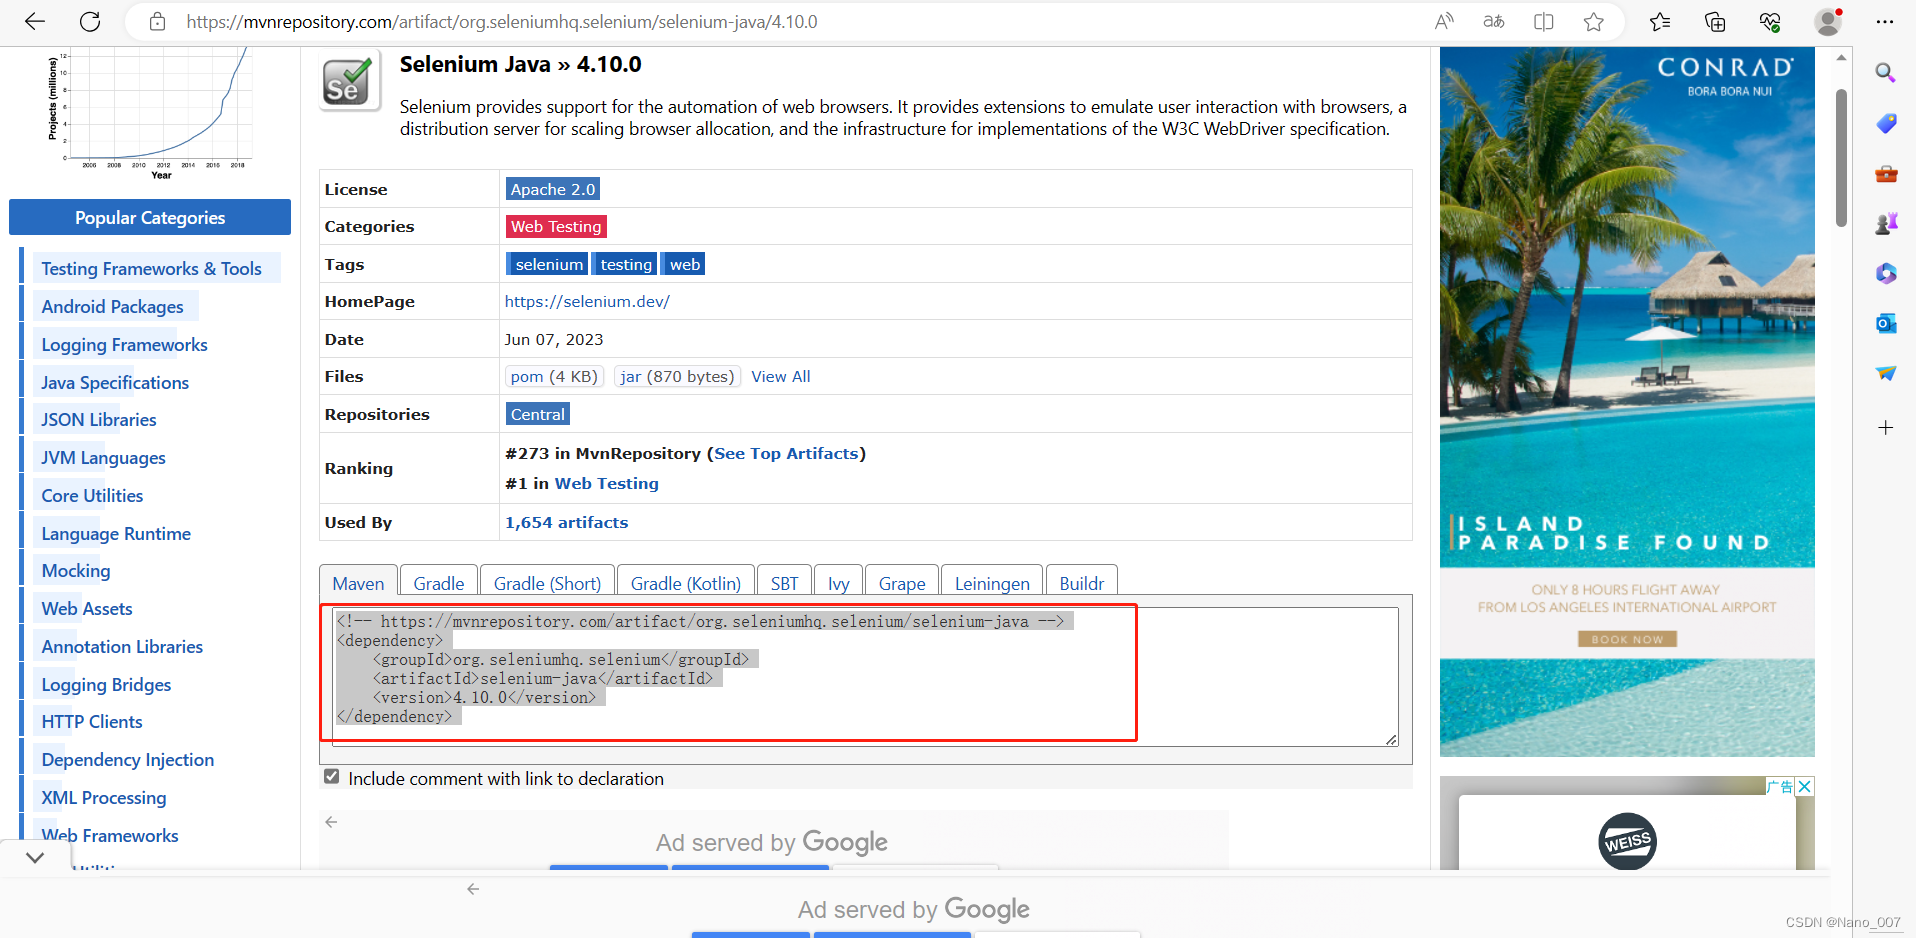Open the Translate tool in address bar
1916x938 pixels.
[1493, 21]
